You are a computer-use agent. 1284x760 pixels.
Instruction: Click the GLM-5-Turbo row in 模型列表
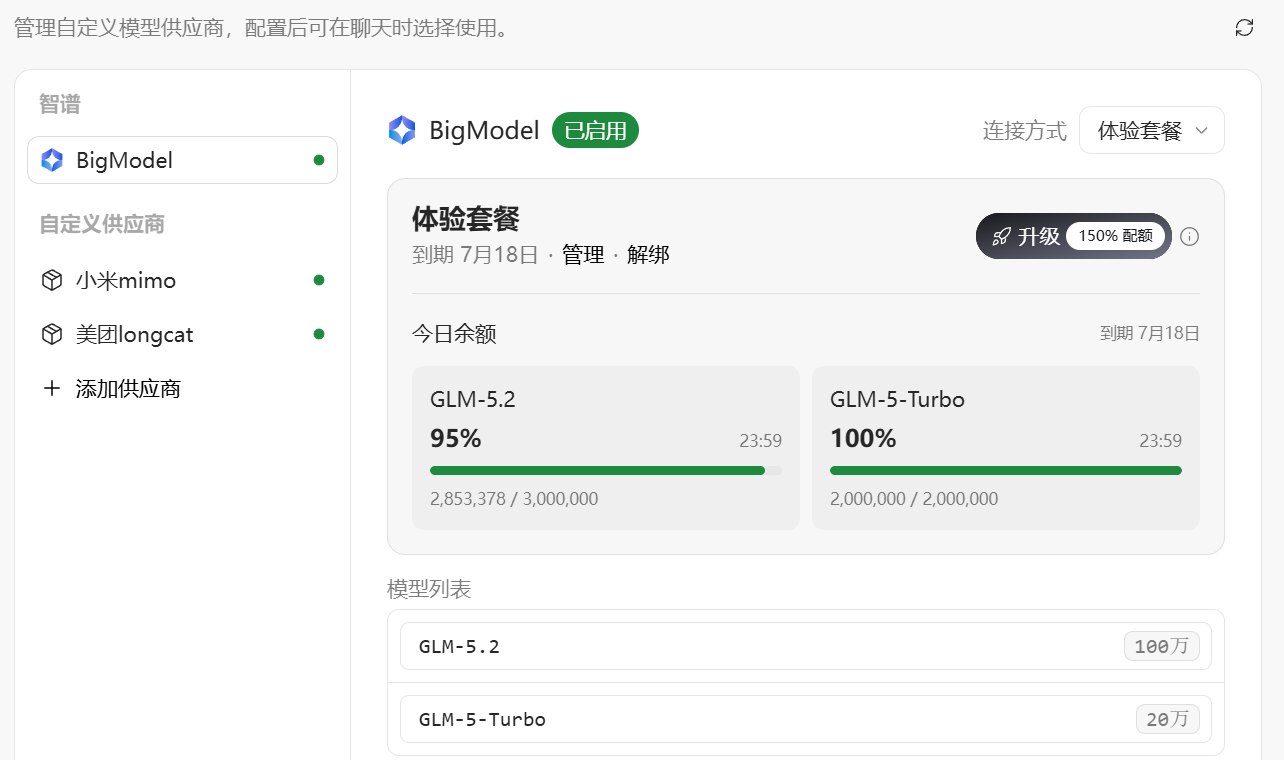click(x=806, y=719)
